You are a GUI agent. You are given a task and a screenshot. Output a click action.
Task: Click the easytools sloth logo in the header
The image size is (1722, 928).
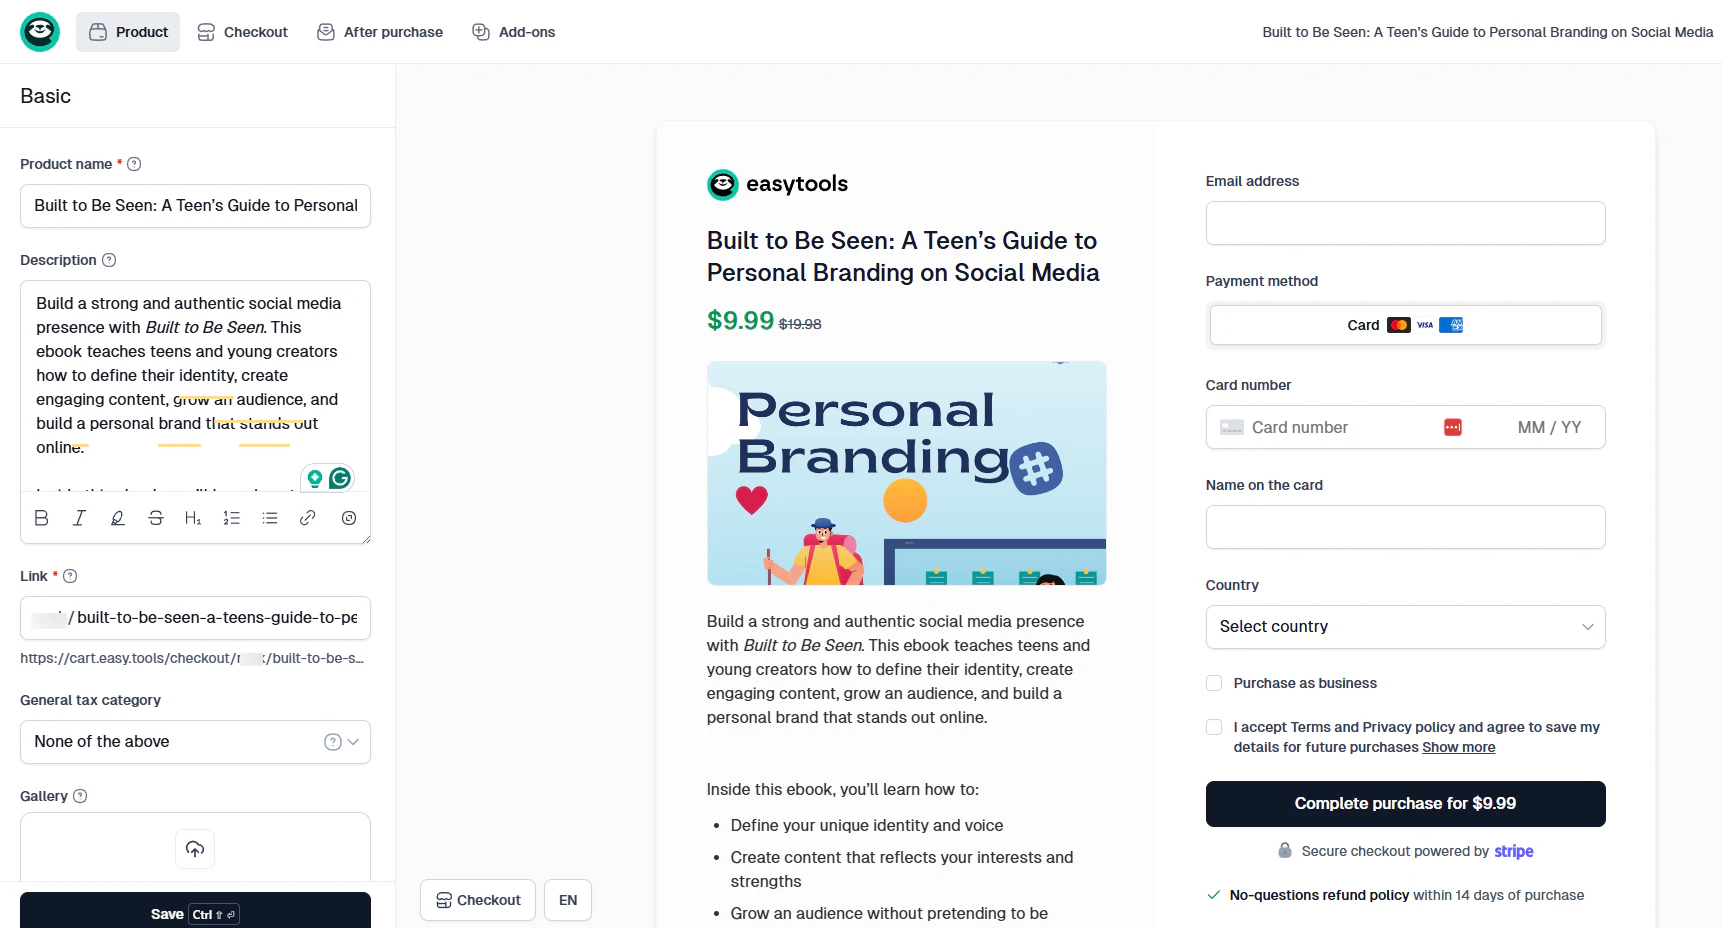pos(40,32)
